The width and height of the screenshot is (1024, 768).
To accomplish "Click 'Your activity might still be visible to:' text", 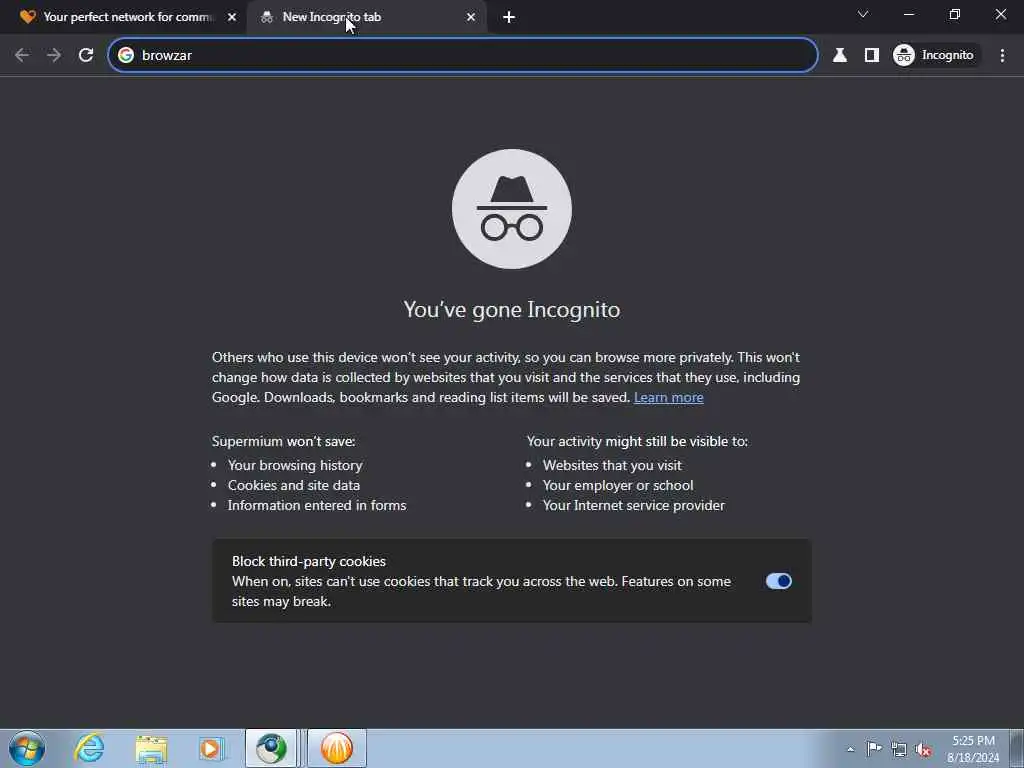I will pyautogui.click(x=637, y=441).
